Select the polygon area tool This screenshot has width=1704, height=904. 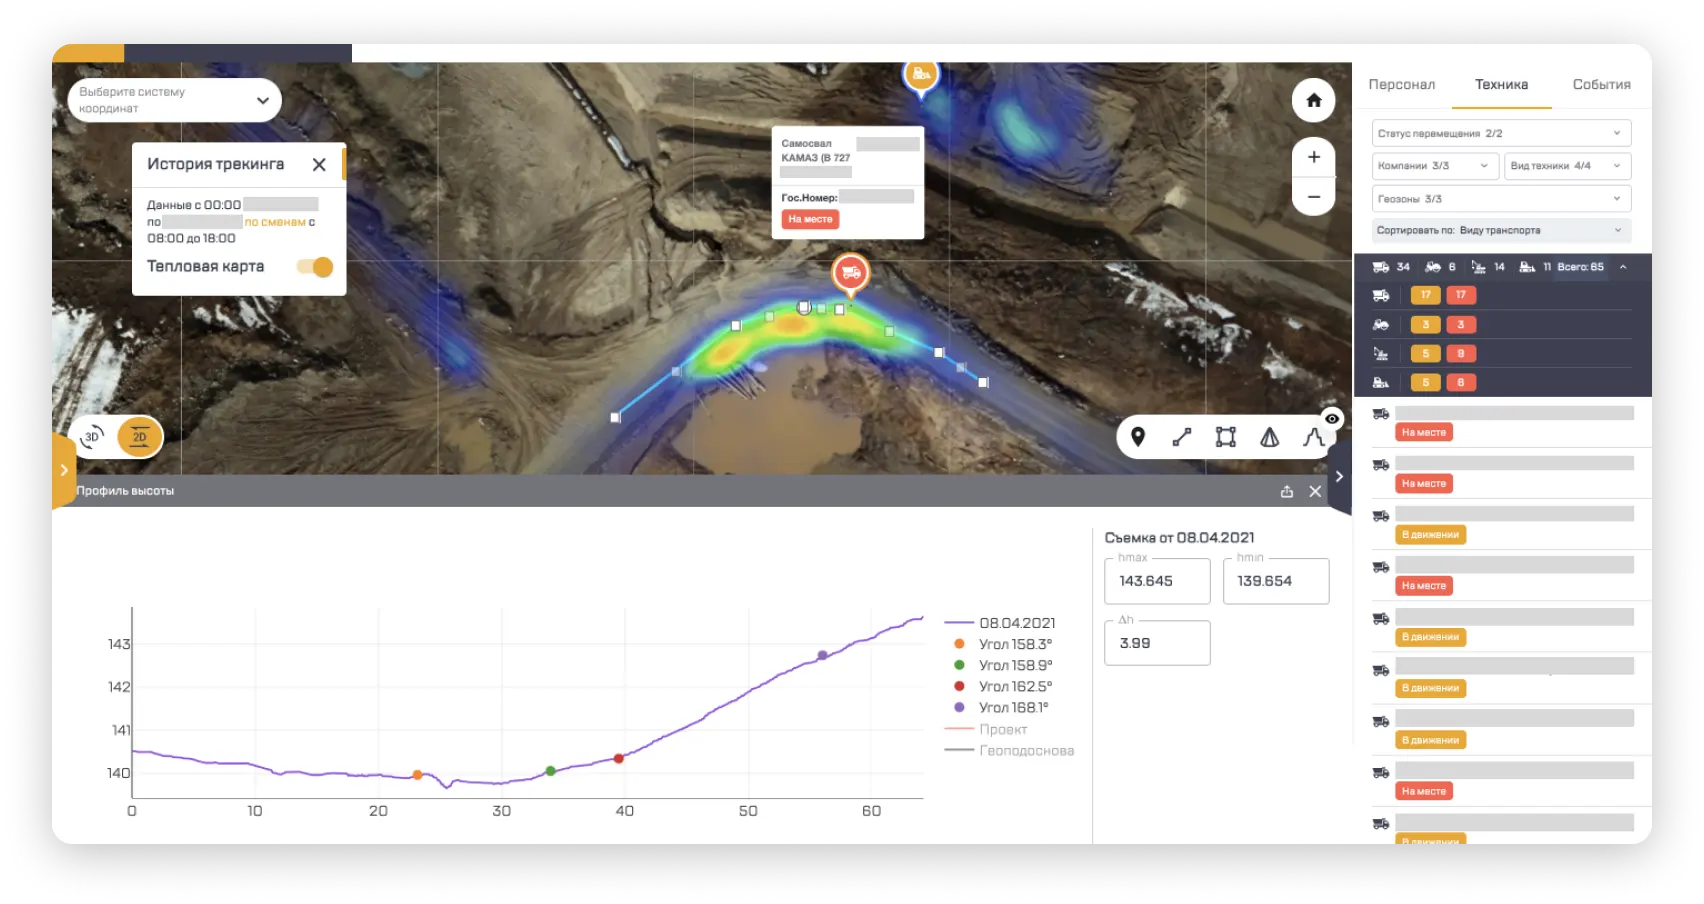1225,437
